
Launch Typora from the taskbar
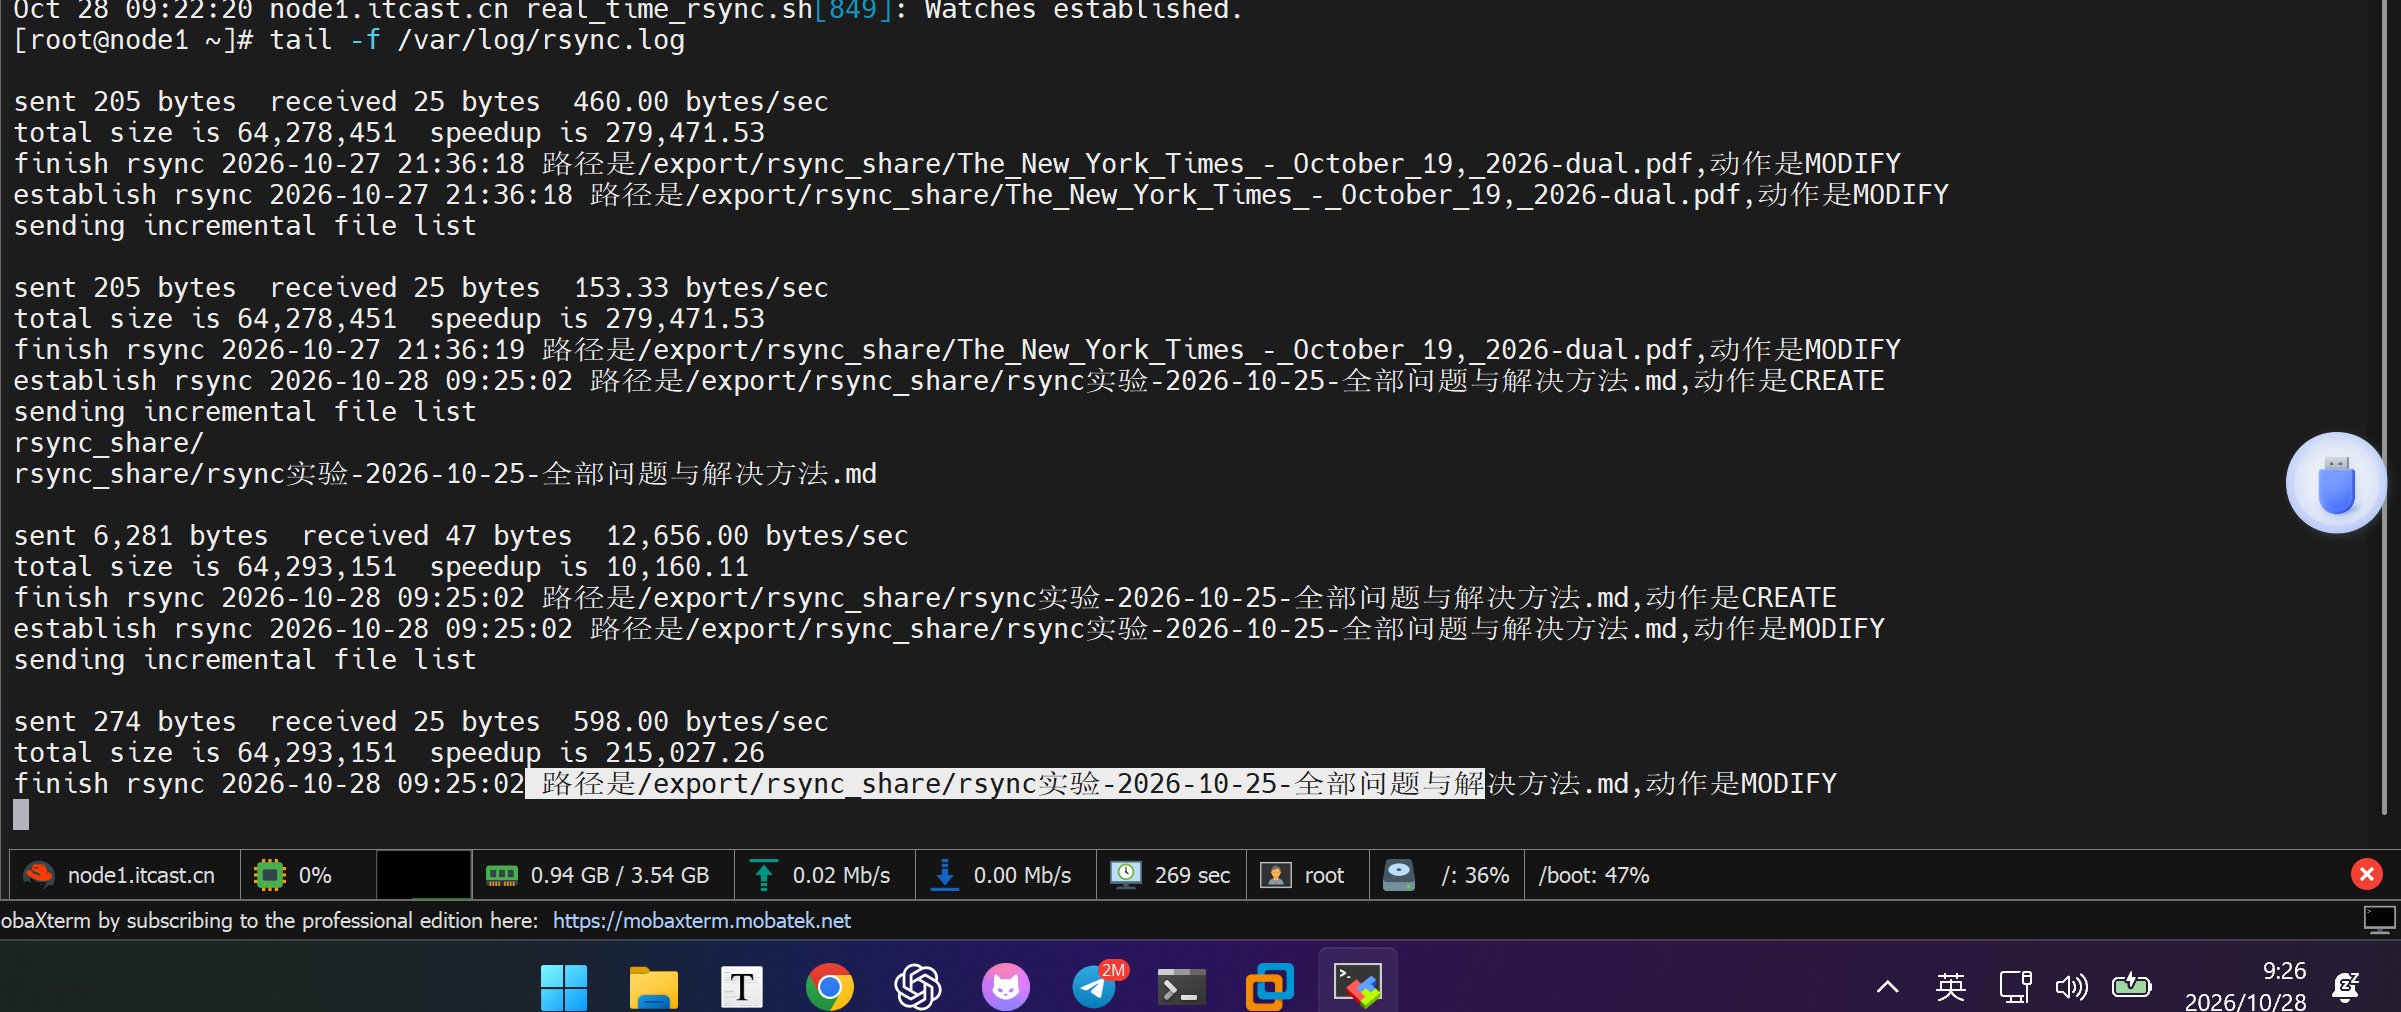pos(742,987)
